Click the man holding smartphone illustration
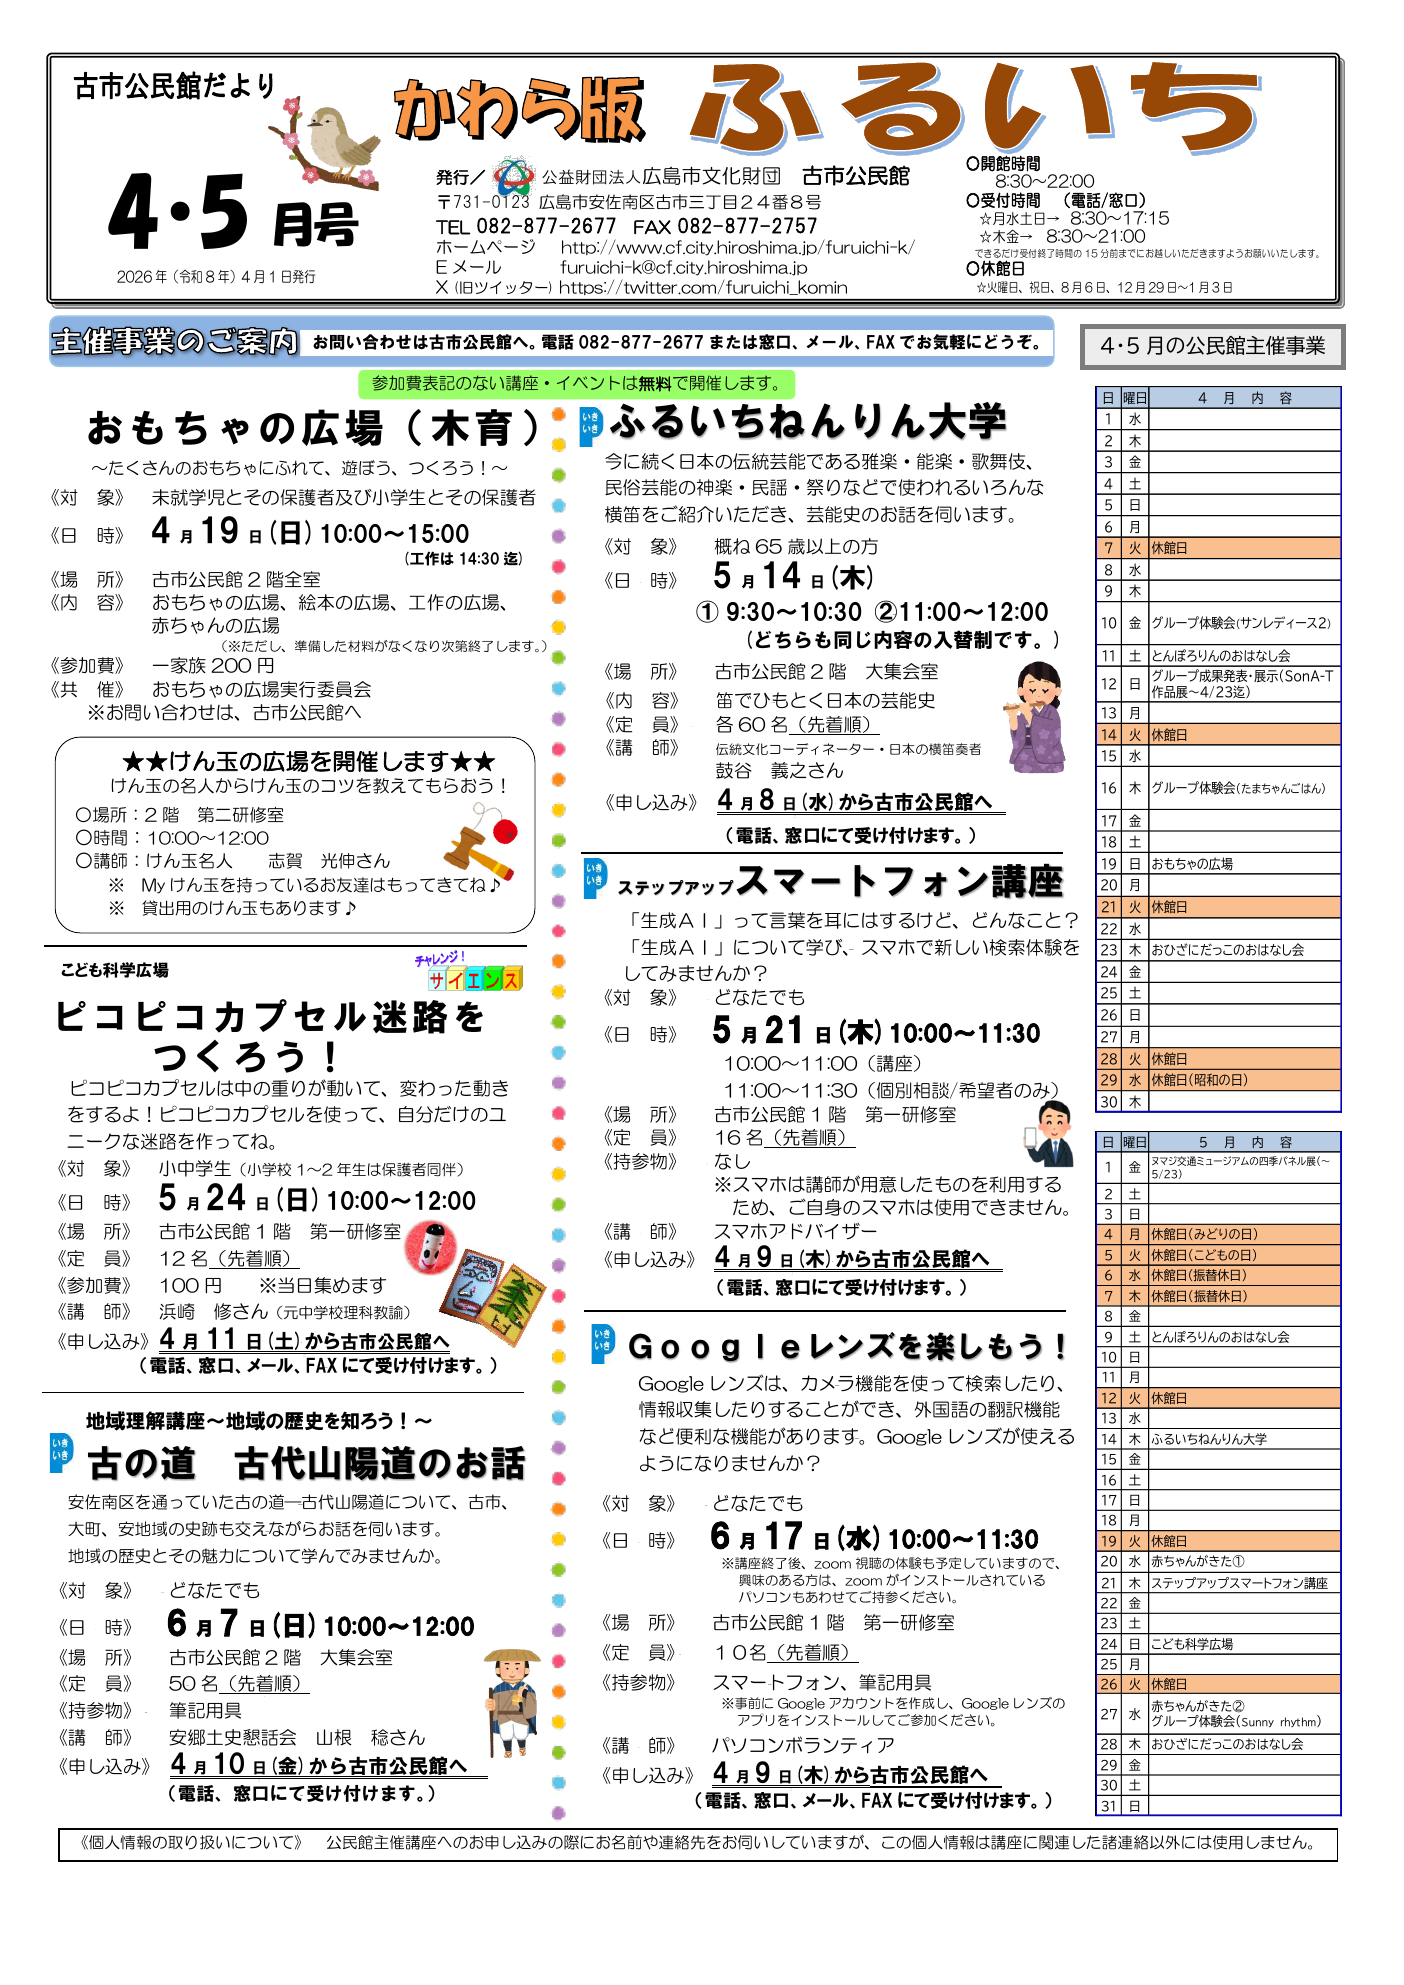This screenshot has height=1985, width=1404. [x=1048, y=1134]
